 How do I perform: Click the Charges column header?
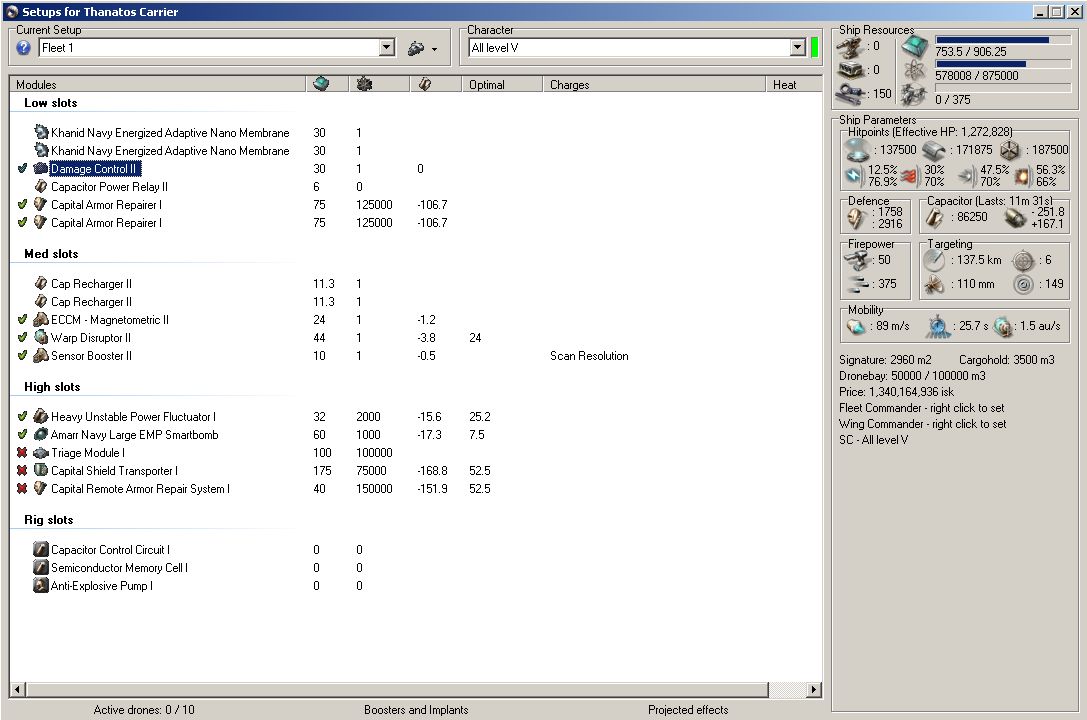click(654, 85)
